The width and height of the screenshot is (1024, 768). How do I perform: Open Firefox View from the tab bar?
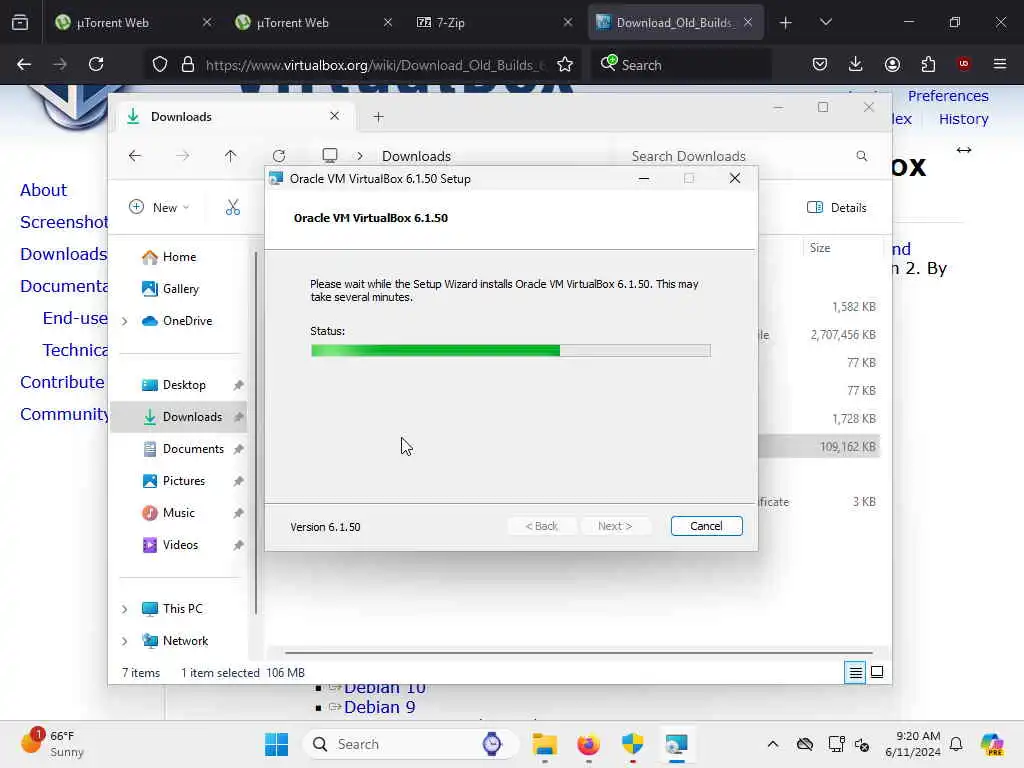click(x=20, y=22)
